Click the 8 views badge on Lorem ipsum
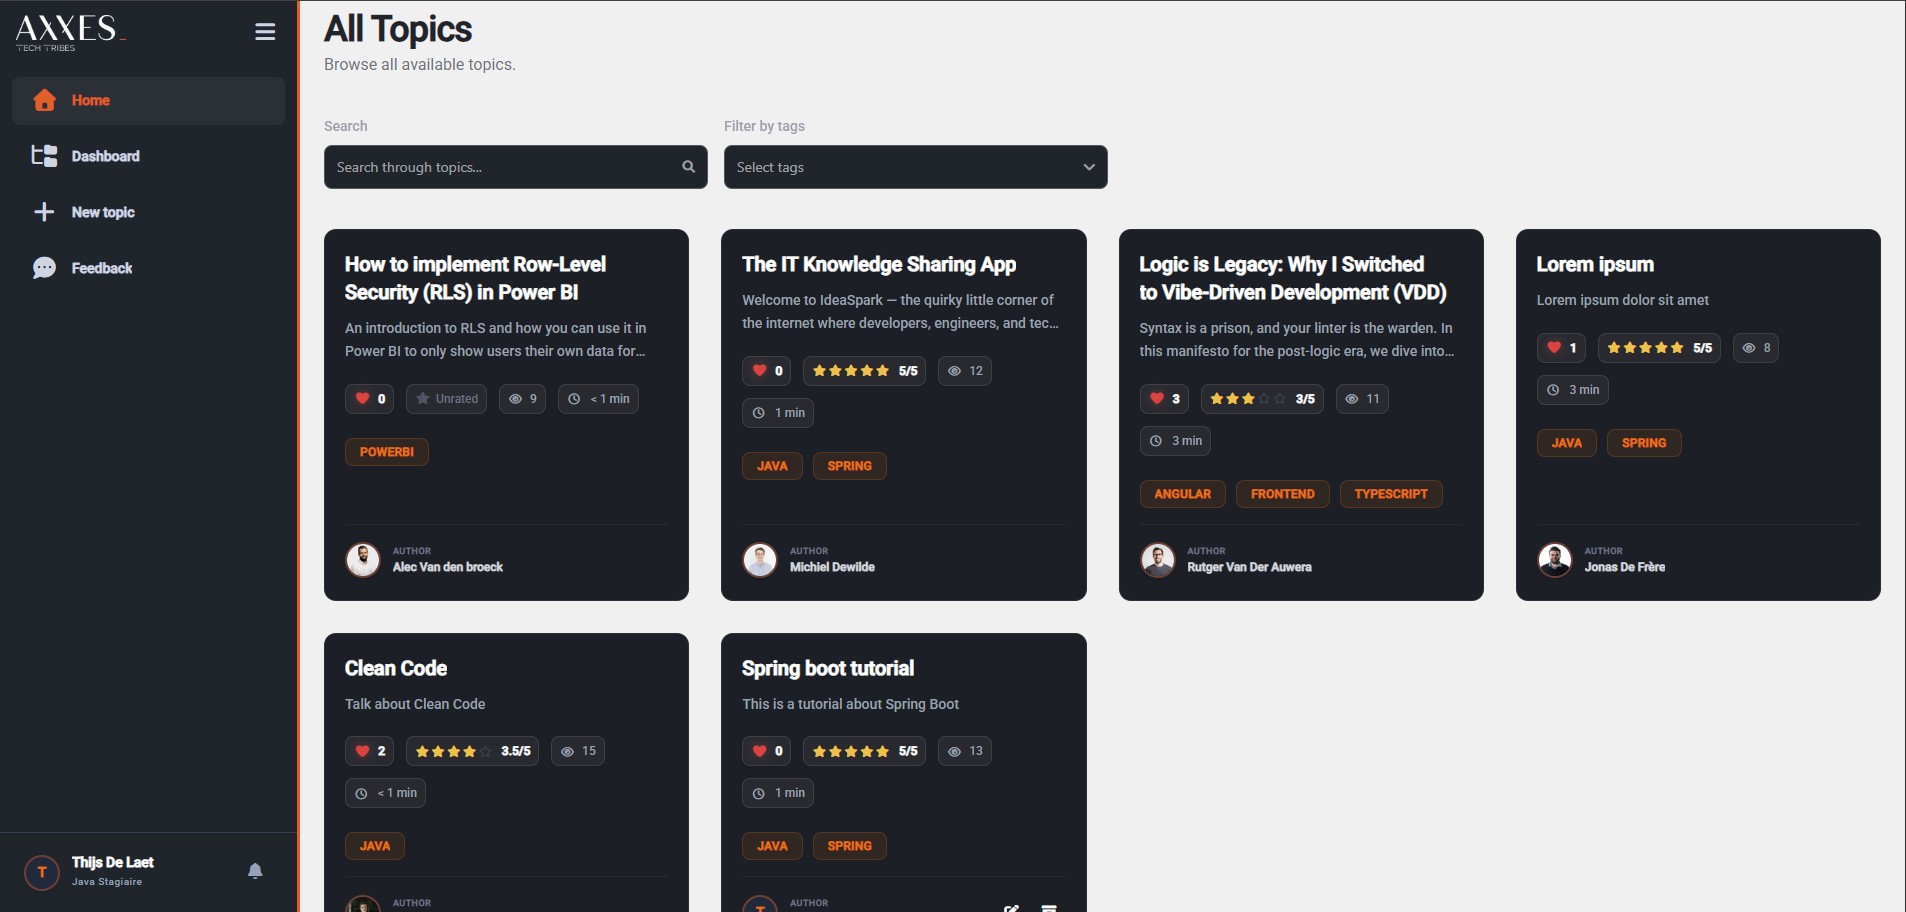The height and width of the screenshot is (912, 1906). tap(1756, 348)
